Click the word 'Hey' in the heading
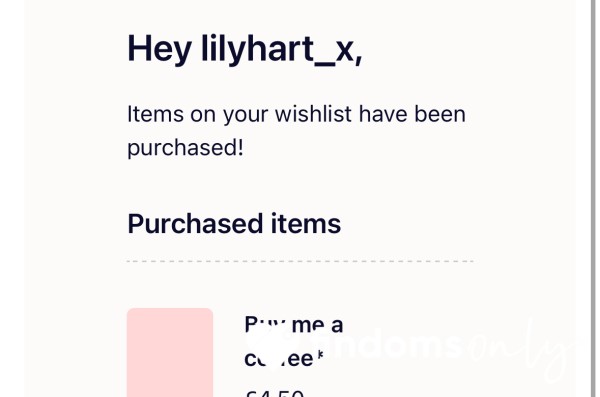 pos(159,50)
